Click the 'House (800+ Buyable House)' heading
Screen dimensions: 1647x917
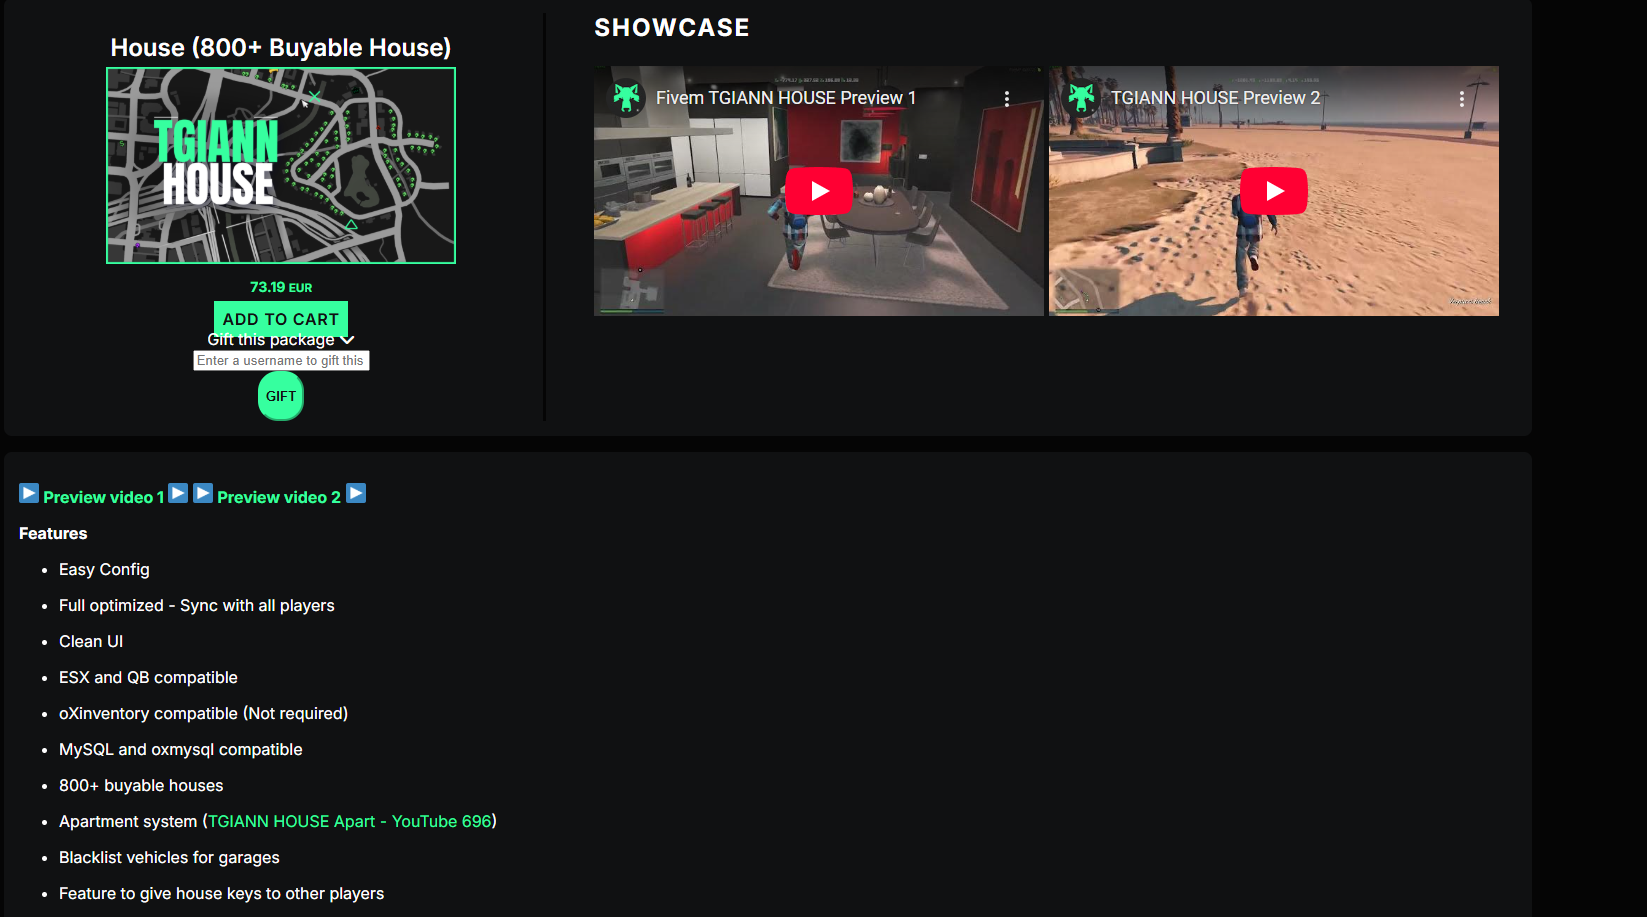pos(281,47)
